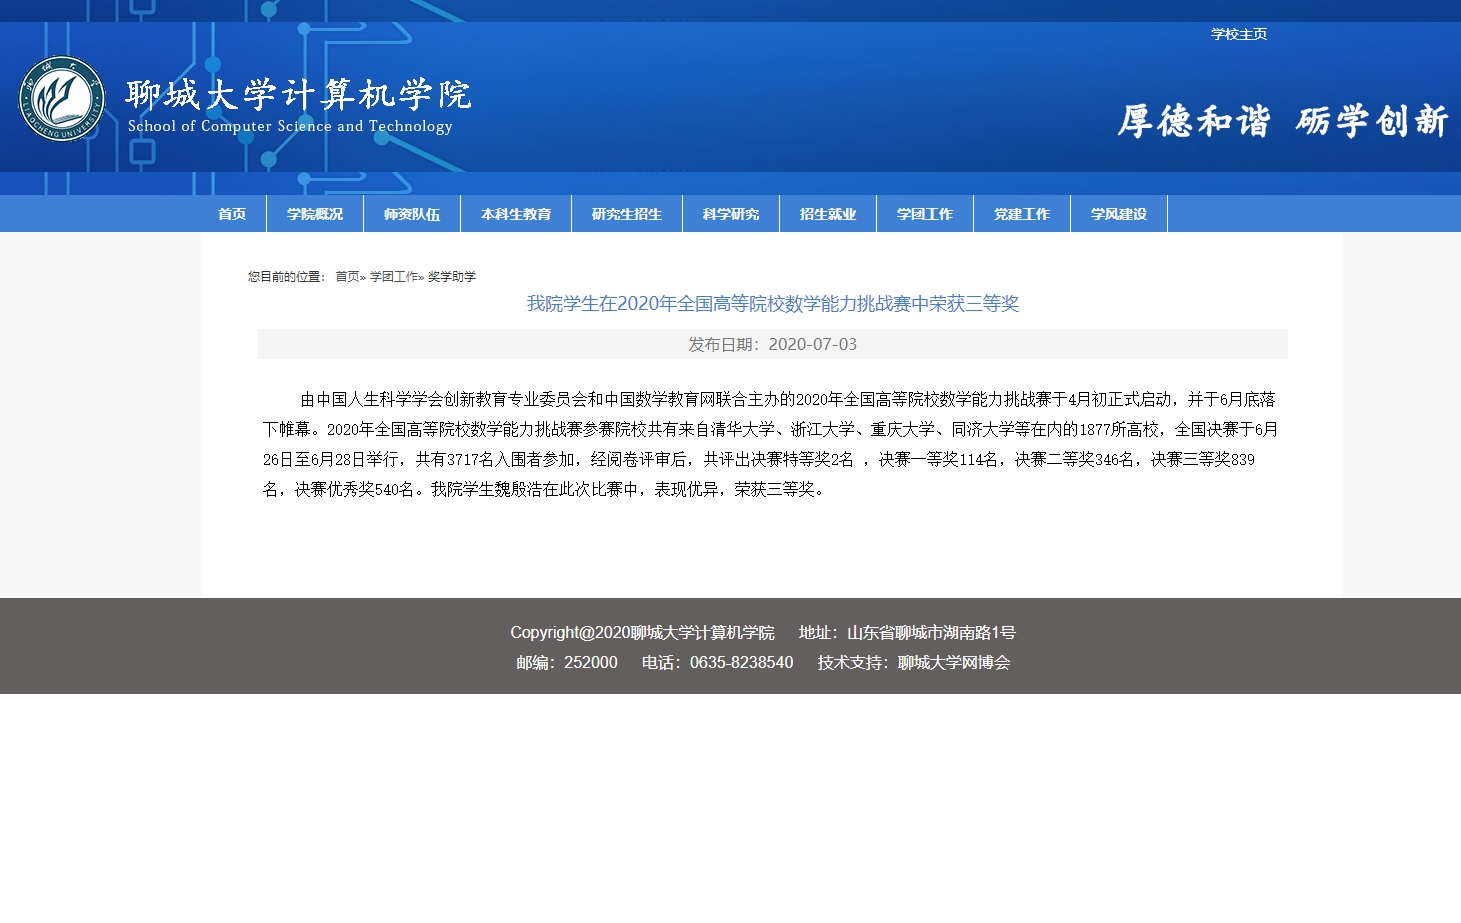The width and height of the screenshot is (1461, 923).
Task: Open the 学校主页 link
Action: pos(1238,34)
